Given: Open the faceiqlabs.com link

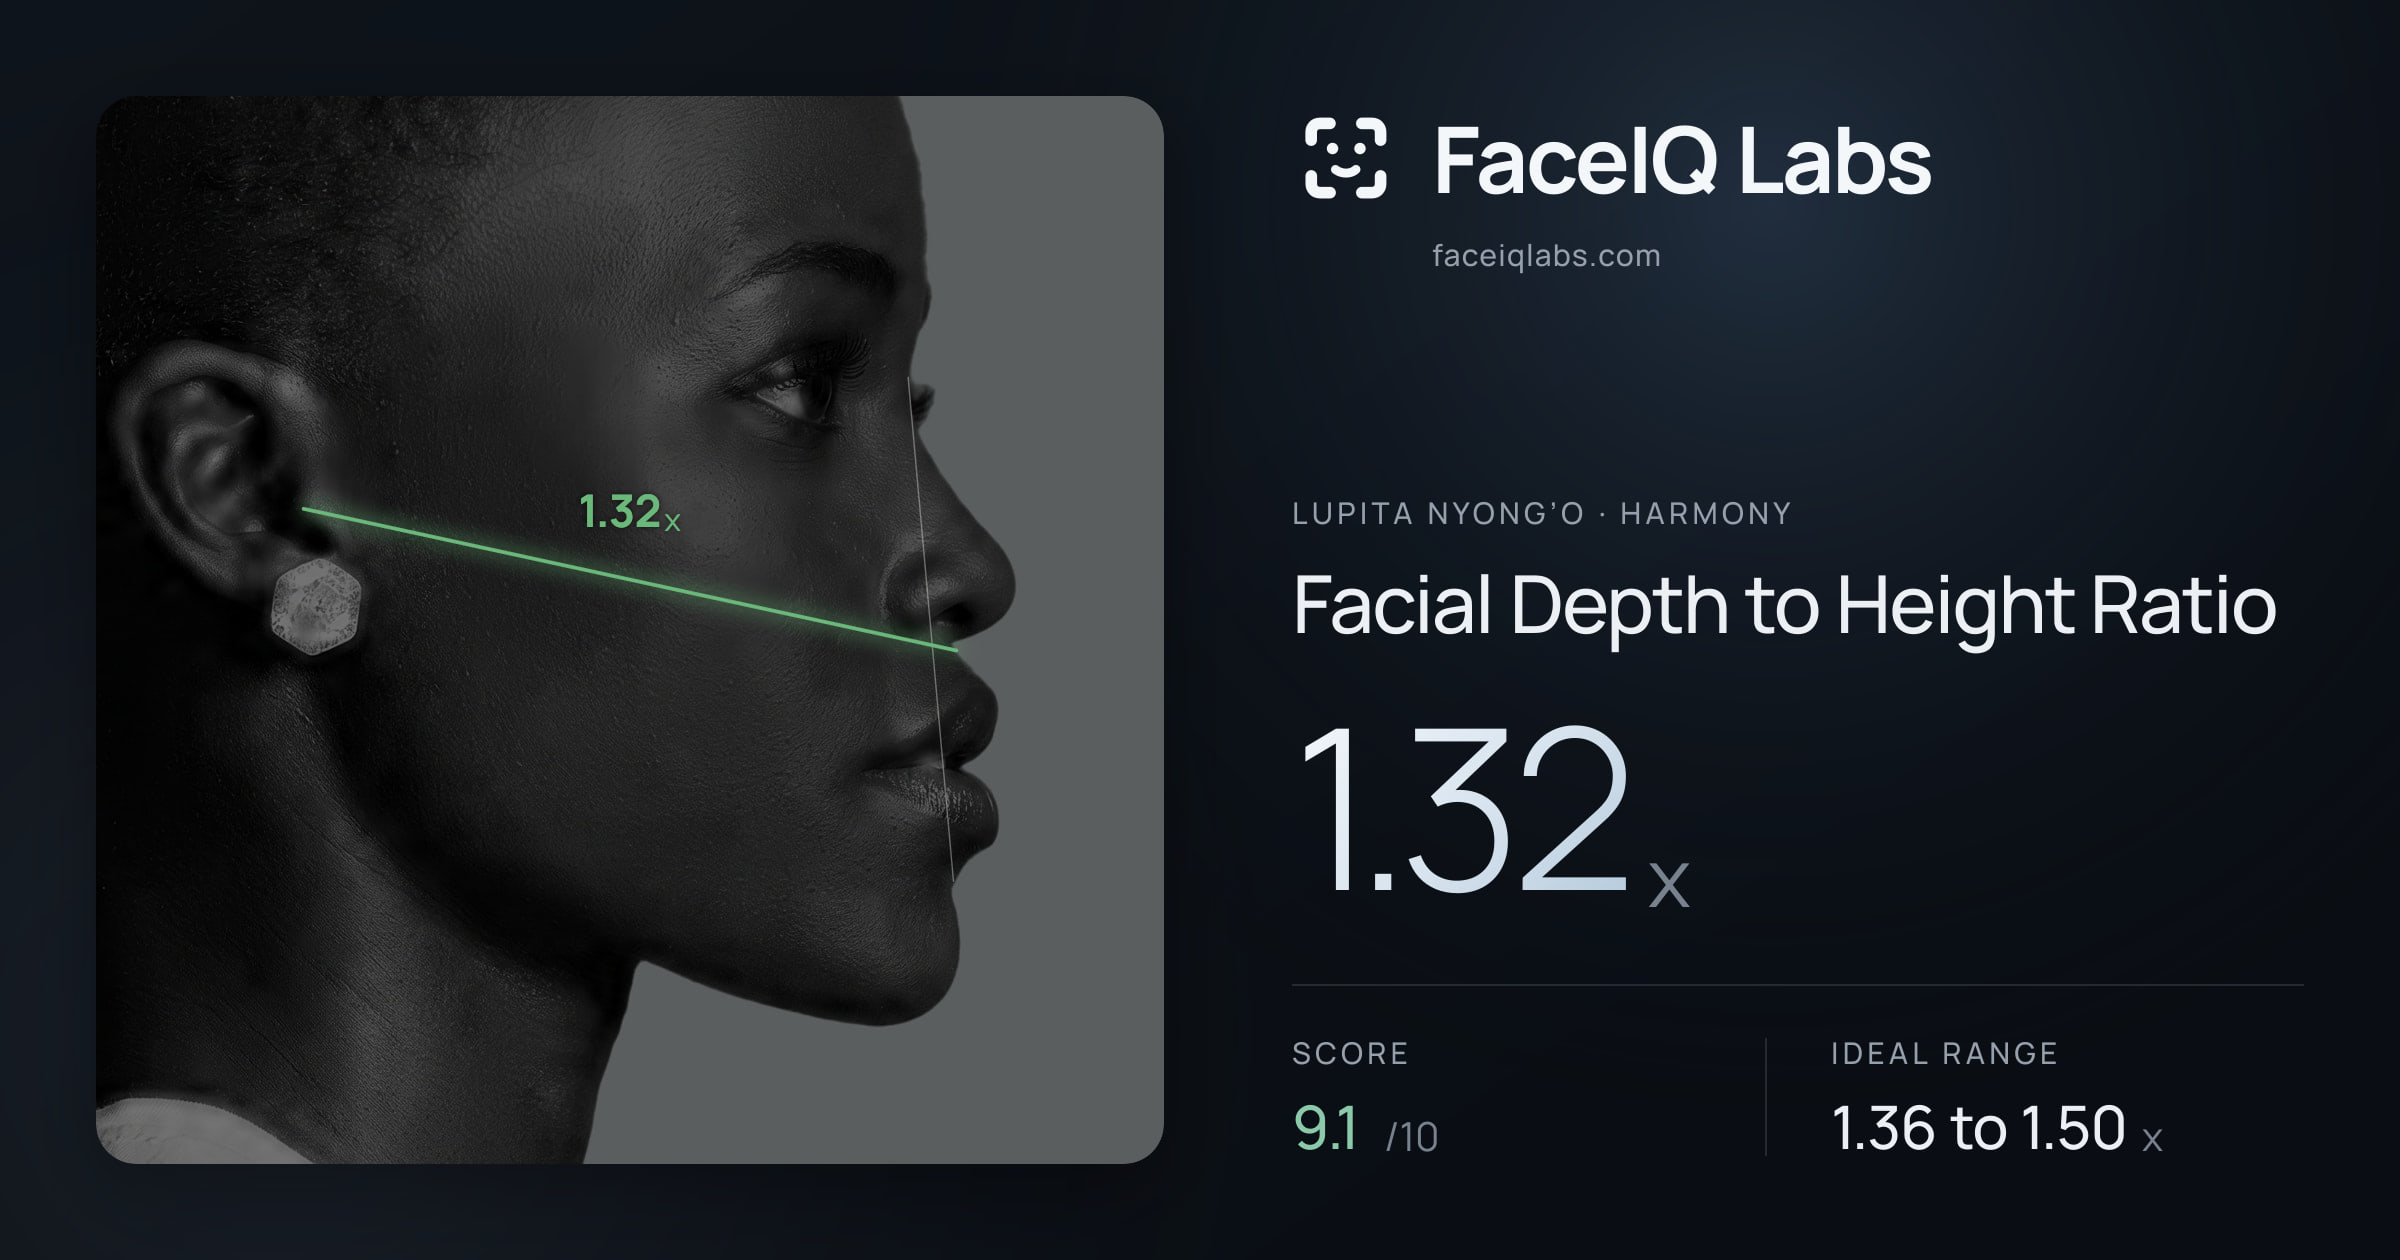Looking at the screenshot, I should pos(1546,256).
